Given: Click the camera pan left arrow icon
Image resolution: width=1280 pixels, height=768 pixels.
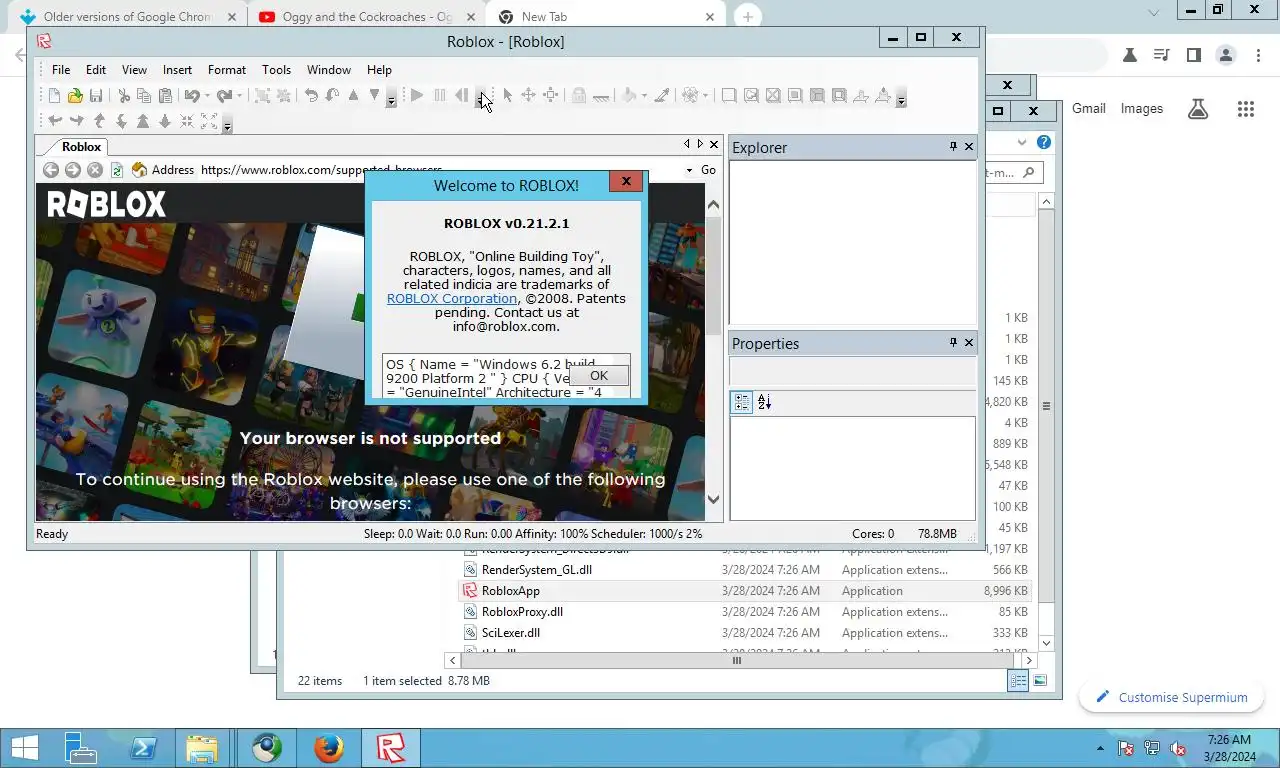Looking at the screenshot, I should pyautogui.click(x=55, y=121).
